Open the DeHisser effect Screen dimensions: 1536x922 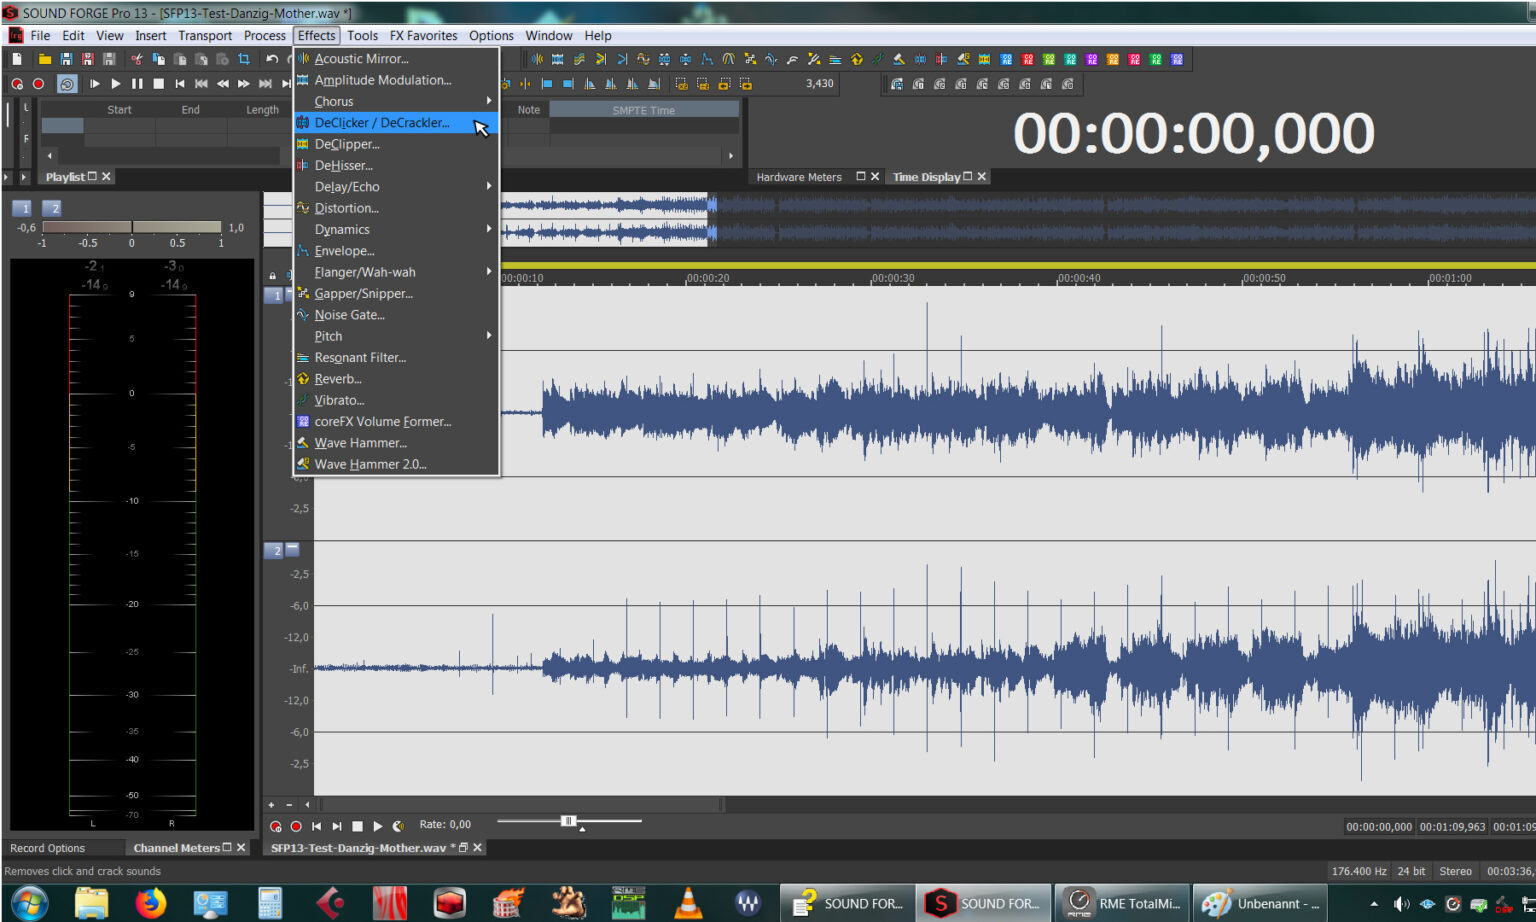point(396,165)
